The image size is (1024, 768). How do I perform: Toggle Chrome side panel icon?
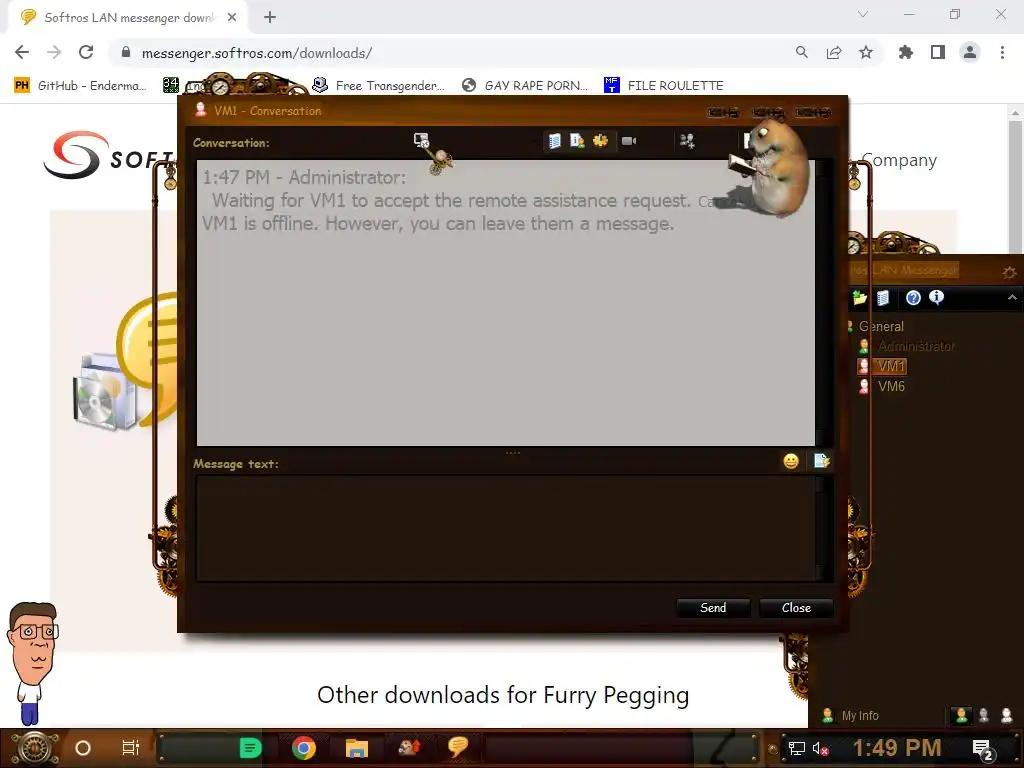coord(938,52)
